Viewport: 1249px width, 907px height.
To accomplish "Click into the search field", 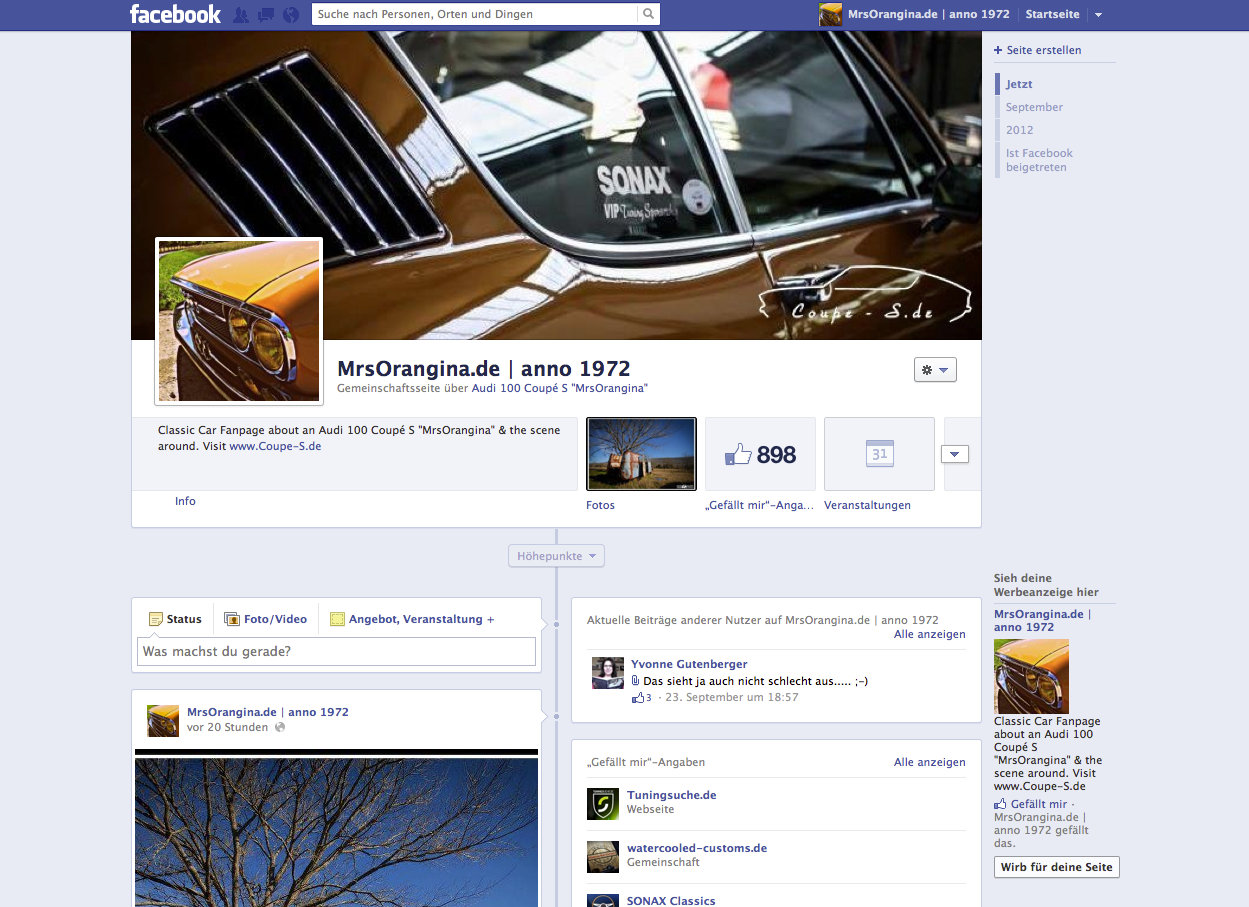I will coord(474,14).
